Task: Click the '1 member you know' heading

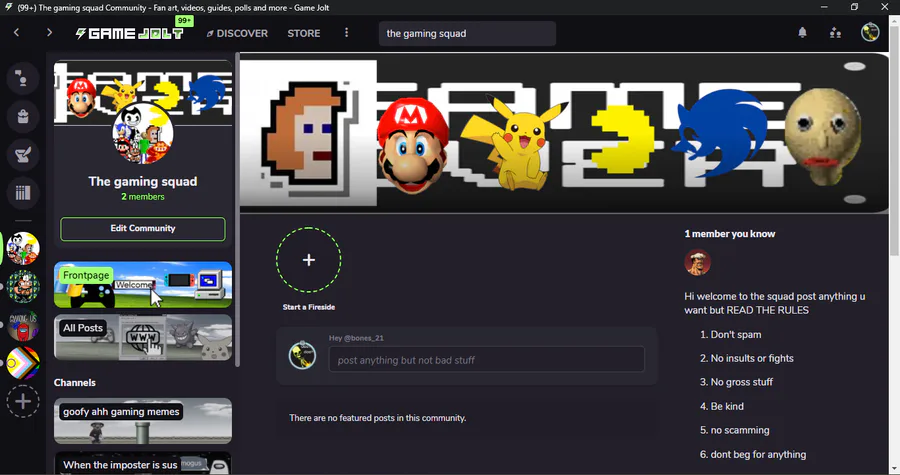Action: click(730, 234)
